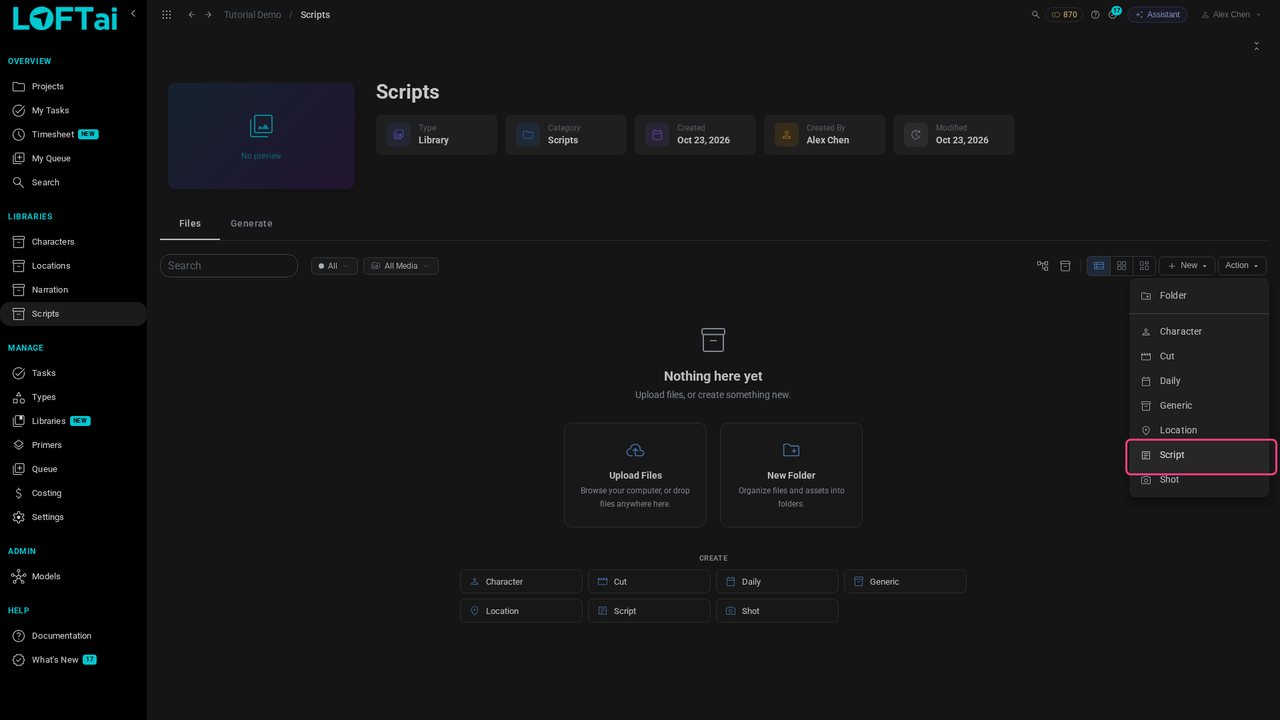The image size is (1280, 720).
Task: Choose Daily from the New menu
Action: coord(1199,381)
